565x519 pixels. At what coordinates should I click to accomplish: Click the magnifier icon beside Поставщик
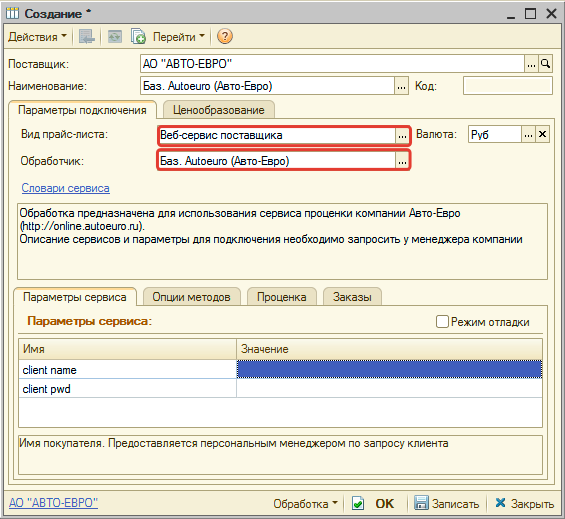(546, 64)
